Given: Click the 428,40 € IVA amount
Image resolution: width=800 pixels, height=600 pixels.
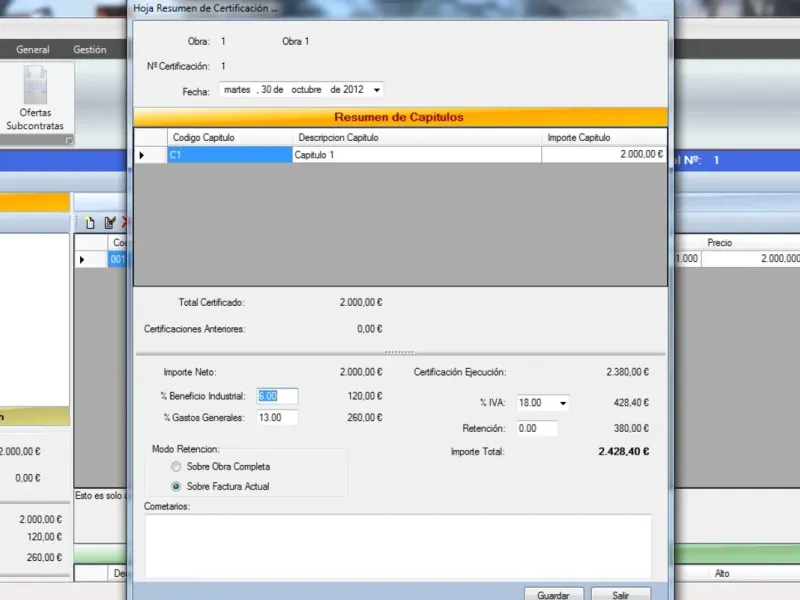Looking at the screenshot, I should pos(631,403).
